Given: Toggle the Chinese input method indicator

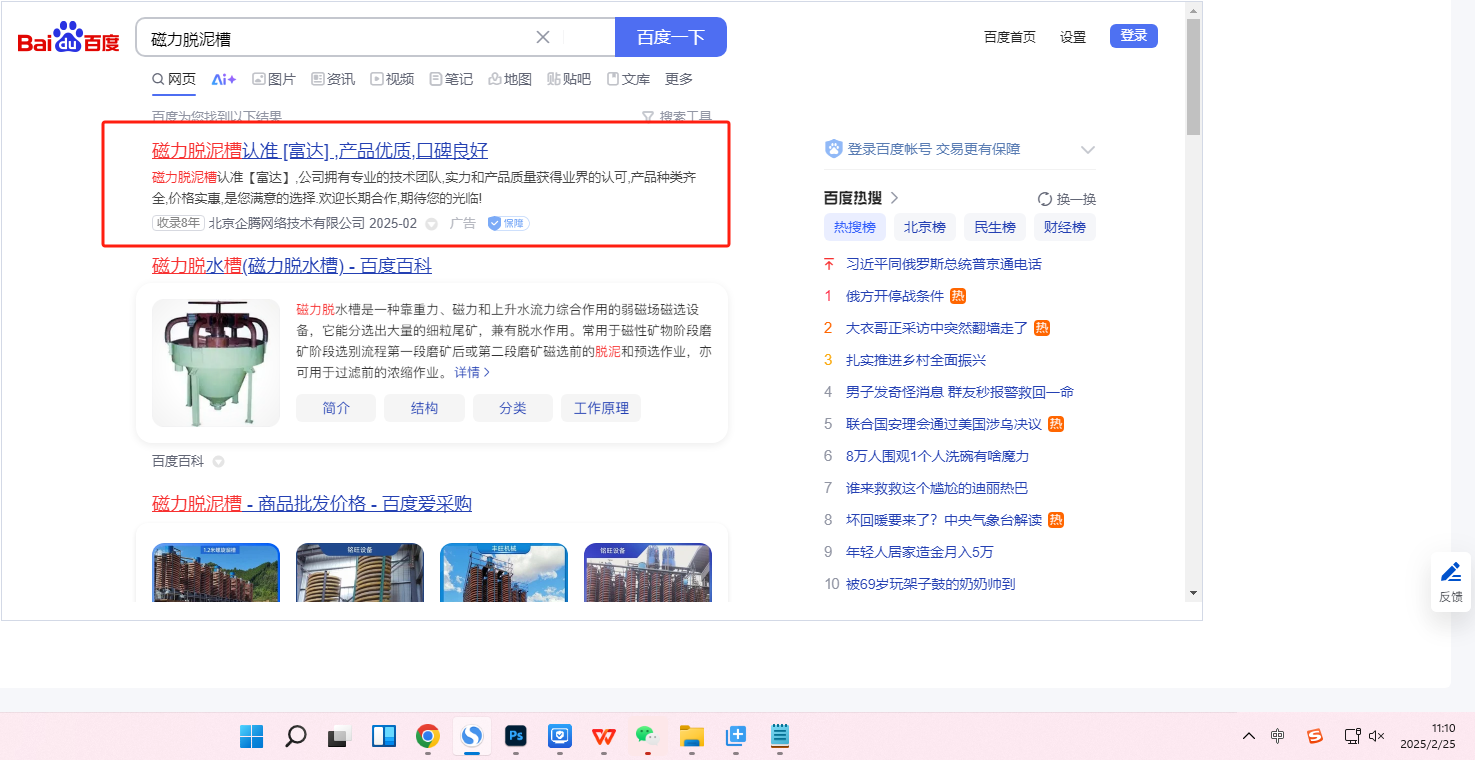Looking at the screenshot, I should click(1278, 737).
